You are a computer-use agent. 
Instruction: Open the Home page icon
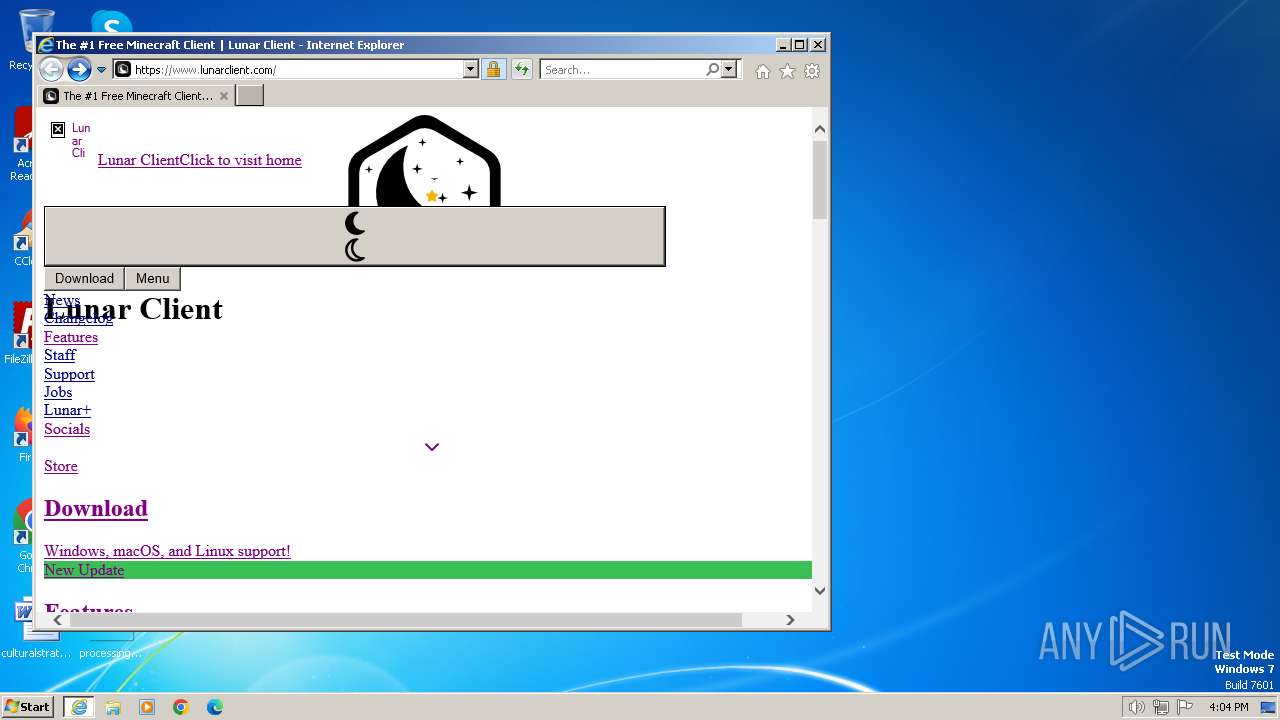pos(763,71)
